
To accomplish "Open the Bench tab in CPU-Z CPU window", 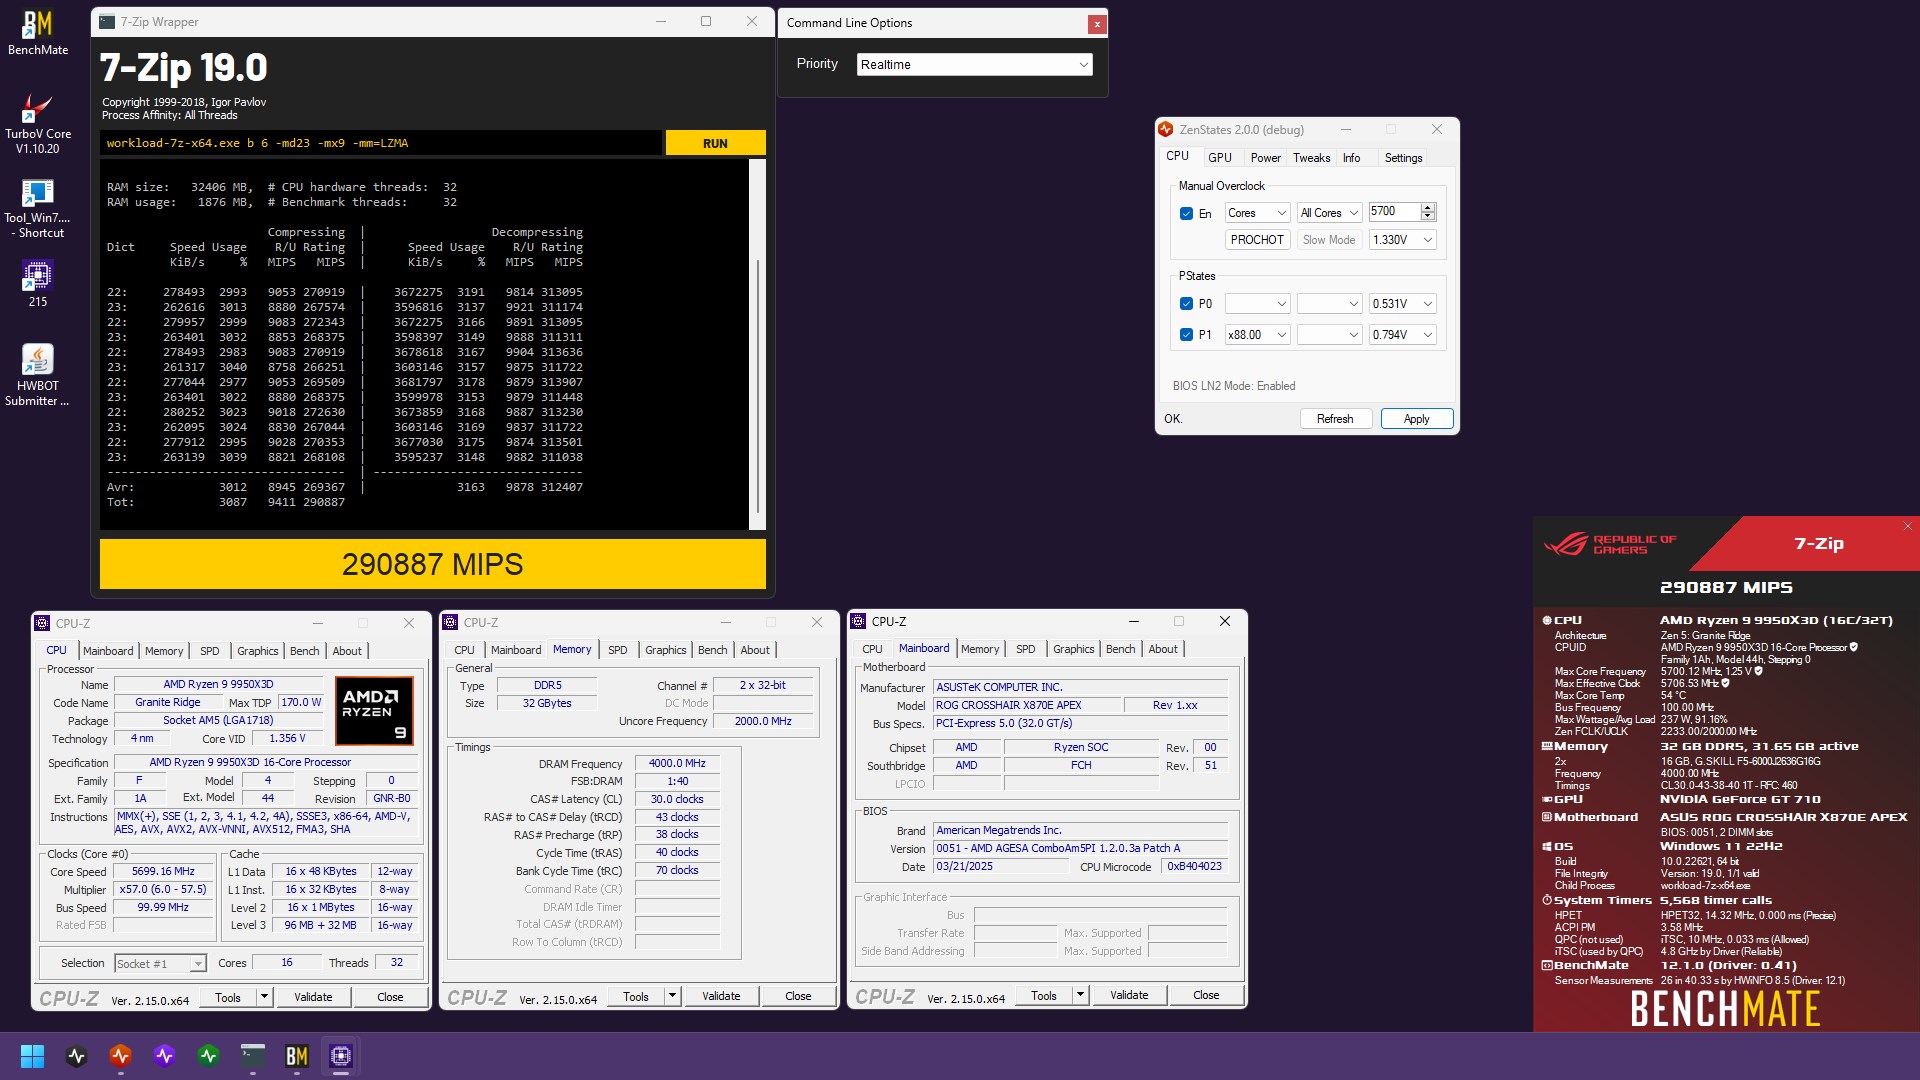I will point(304,651).
